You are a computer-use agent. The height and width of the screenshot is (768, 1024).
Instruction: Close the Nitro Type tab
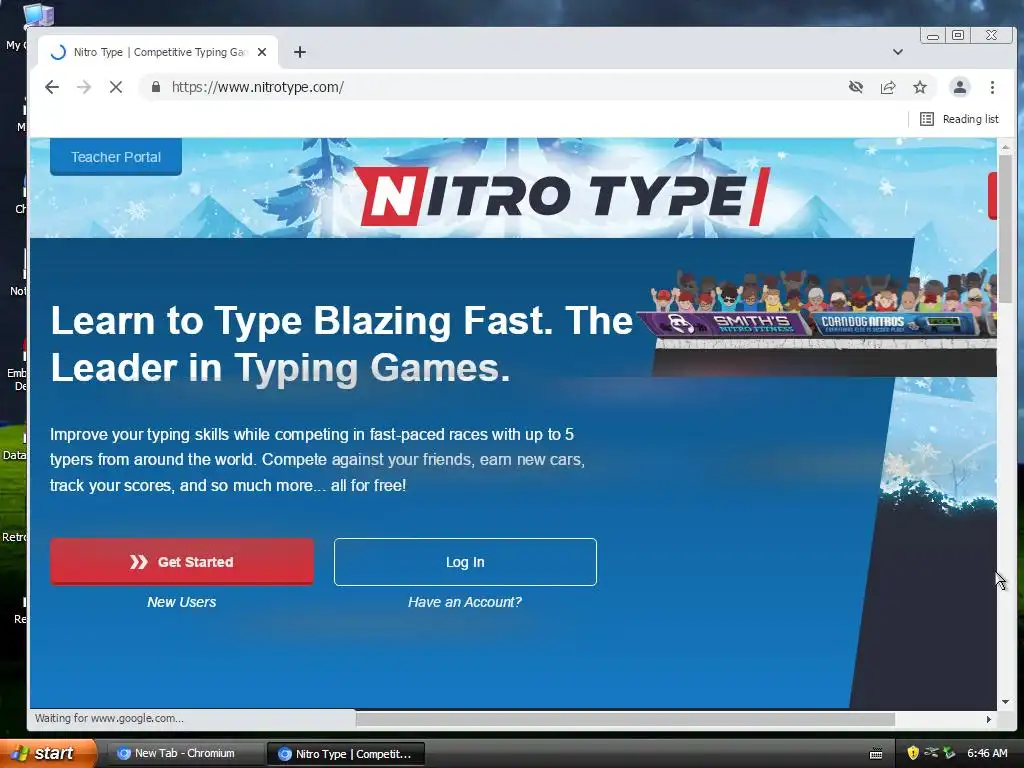pos(262,52)
